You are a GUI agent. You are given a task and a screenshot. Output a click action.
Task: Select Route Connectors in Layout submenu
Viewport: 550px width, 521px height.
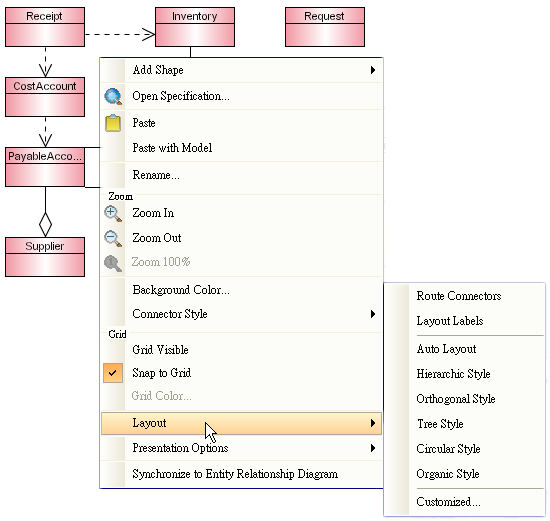(465, 296)
